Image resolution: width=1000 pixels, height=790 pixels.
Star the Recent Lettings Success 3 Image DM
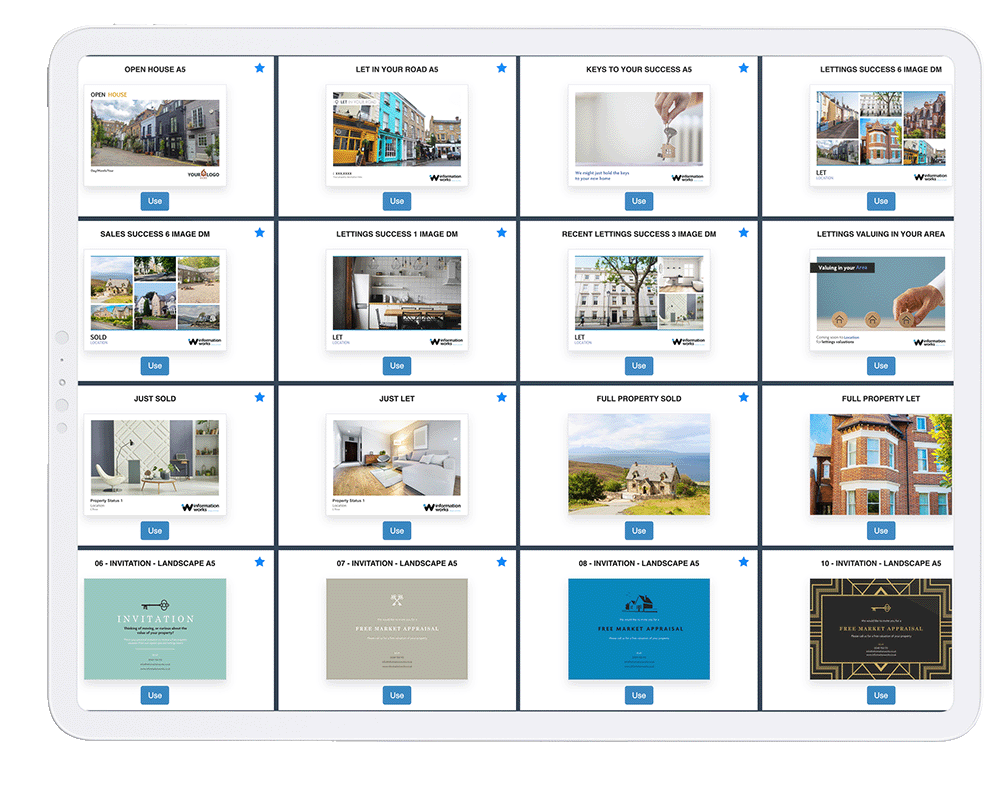pyautogui.click(x=743, y=233)
